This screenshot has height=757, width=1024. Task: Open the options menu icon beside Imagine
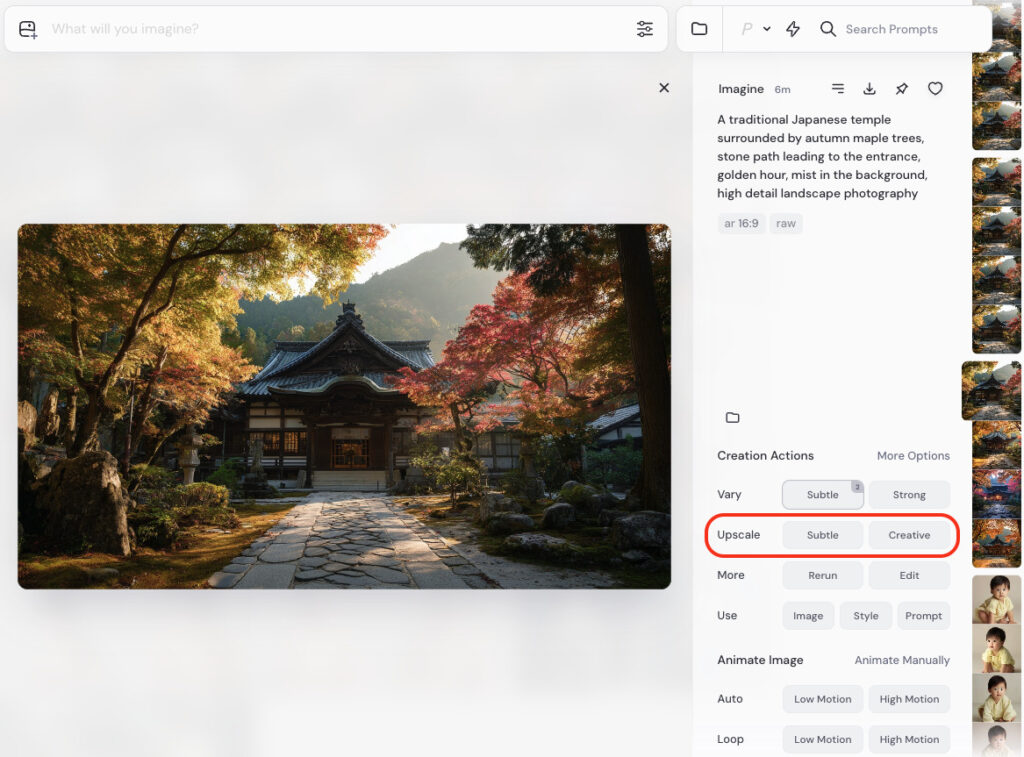838,89
